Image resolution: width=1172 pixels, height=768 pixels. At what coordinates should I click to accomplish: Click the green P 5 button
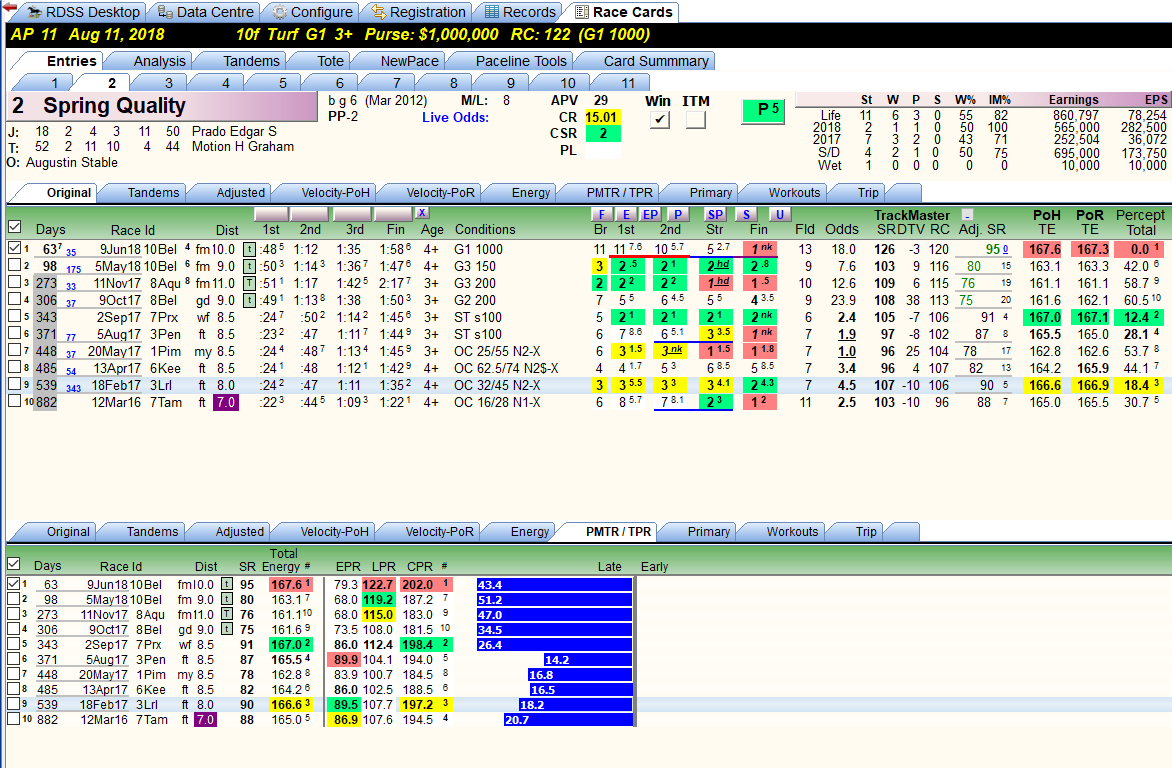click(x=763, y=111)
